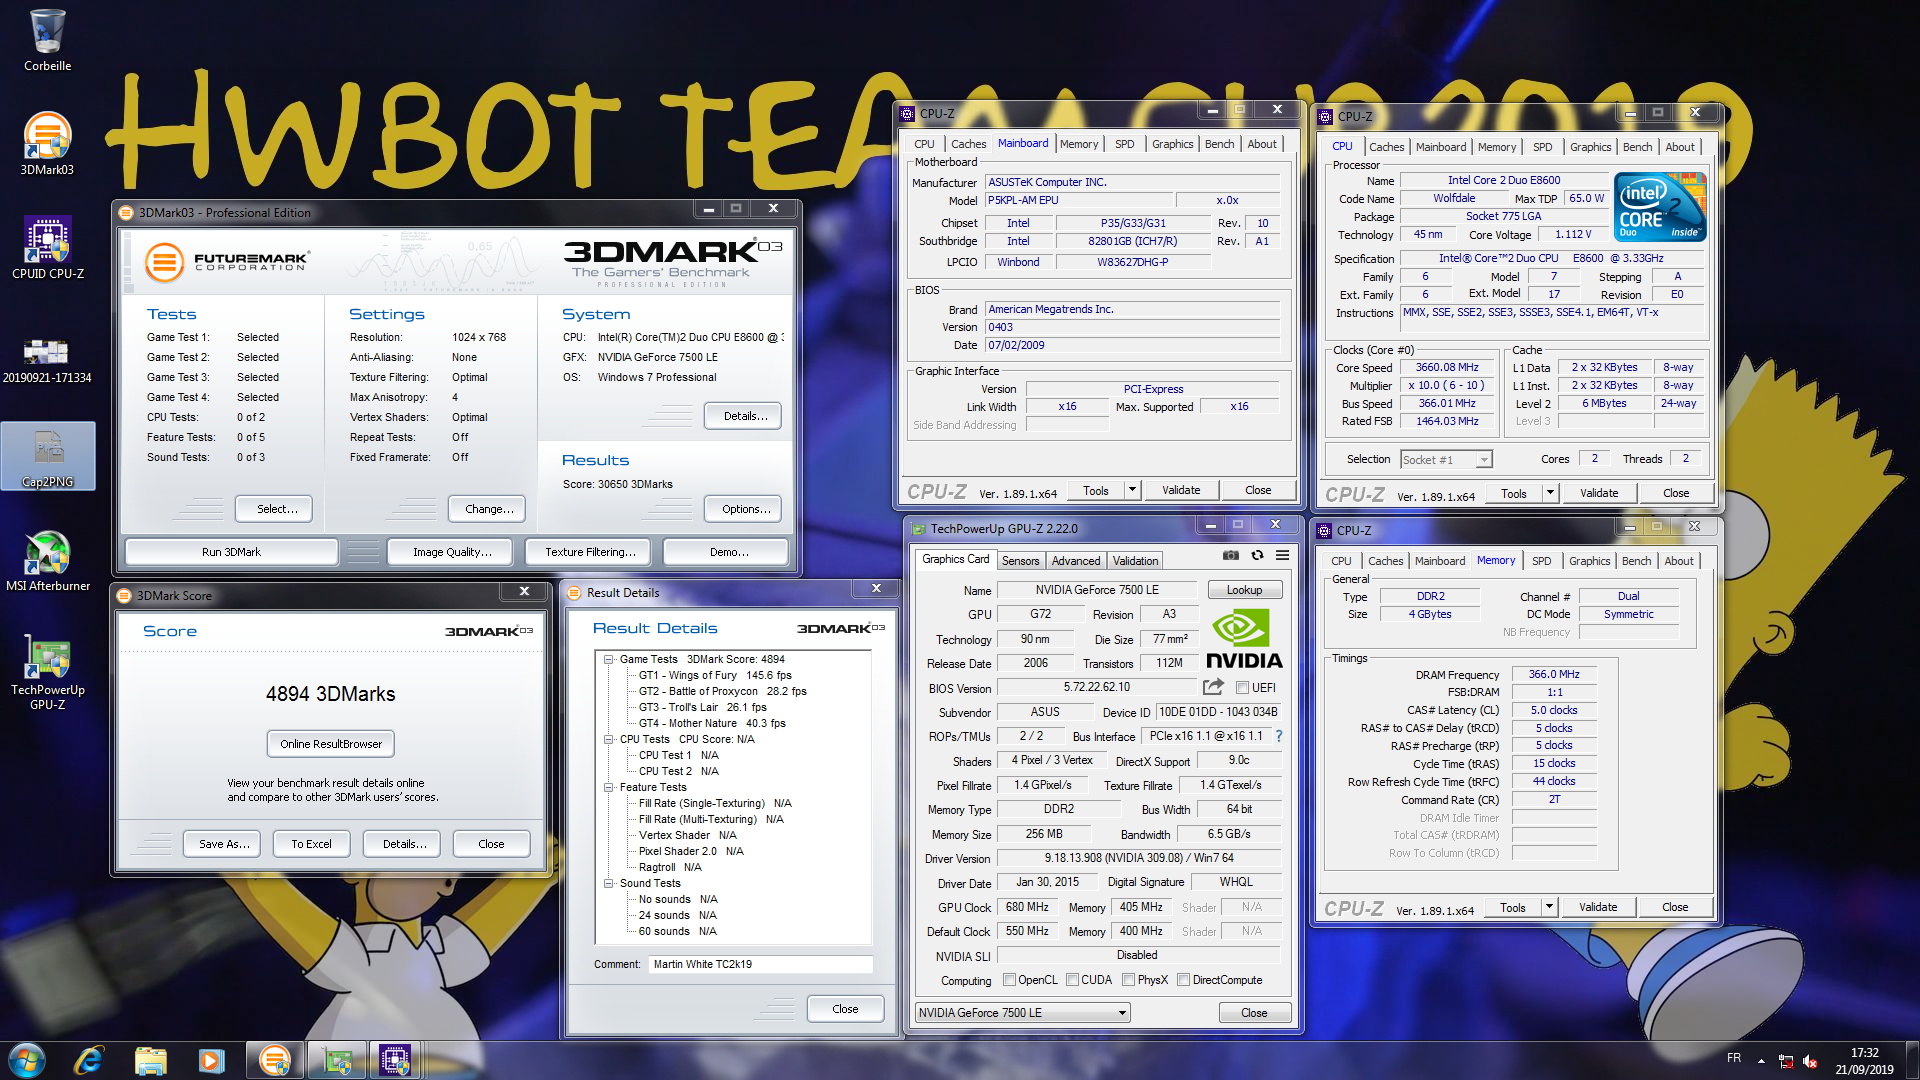Open the Socket #1 selection dropdown in CPU-Z
The image size is (1920, 1080).
coord(1446,459)
